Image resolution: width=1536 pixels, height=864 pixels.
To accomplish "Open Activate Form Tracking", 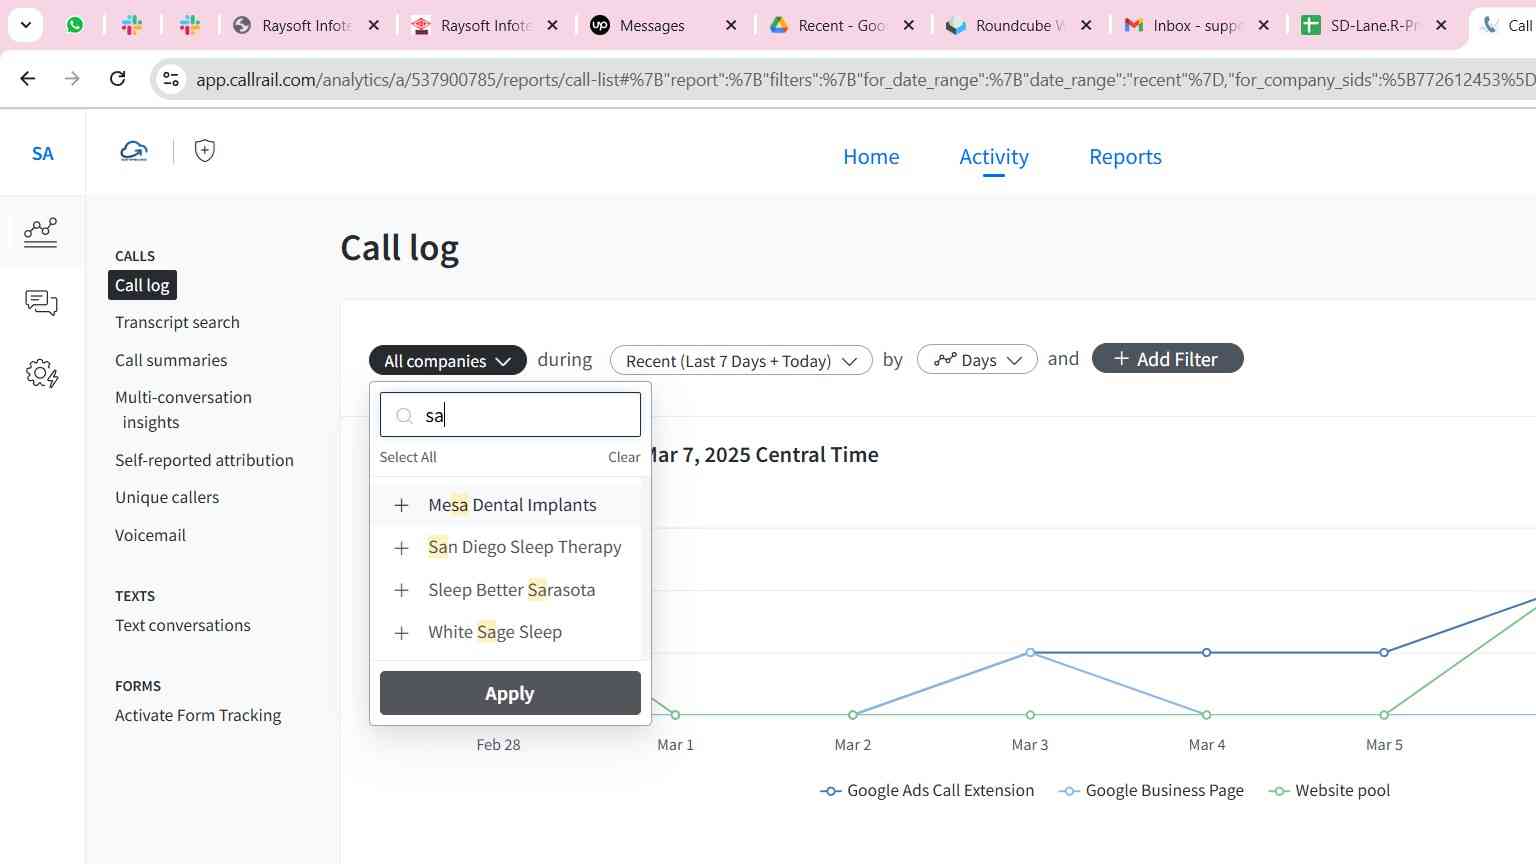I will point(198,715).
